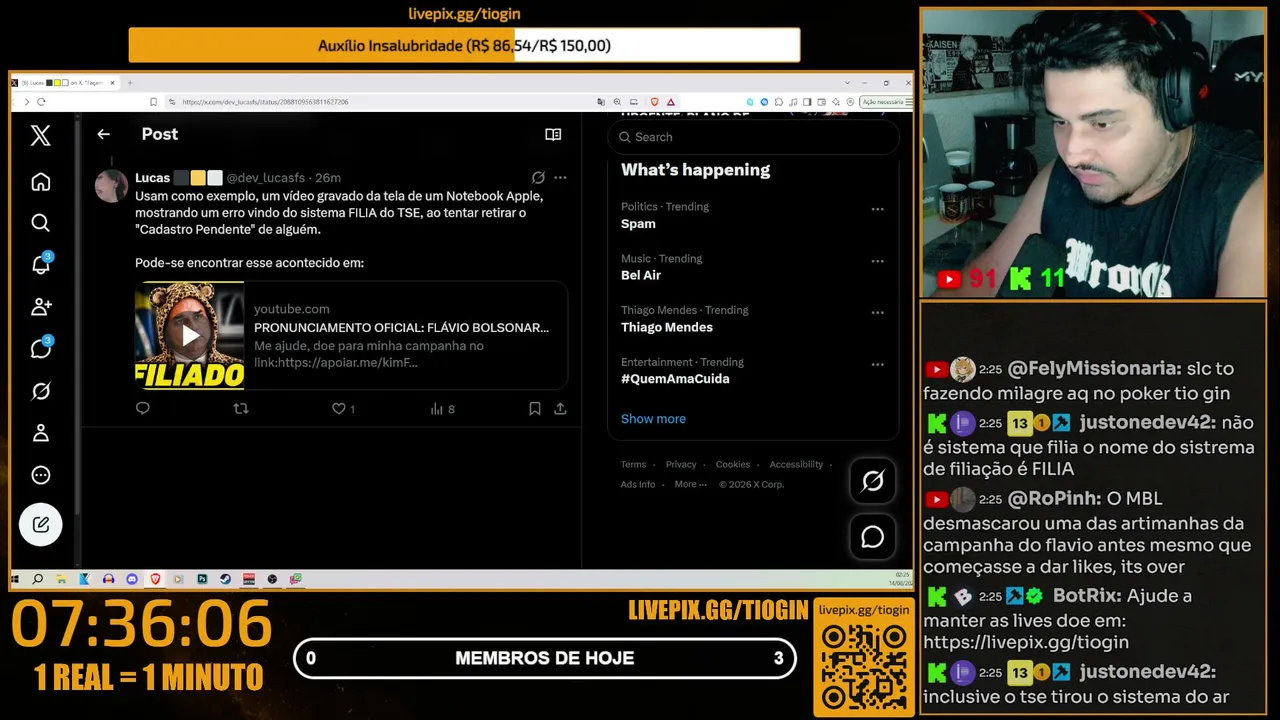Image resolution: width=1280 pixels, height=720 pixels.
Task: Reply to Lucas's post
Action: coord(143,408)
